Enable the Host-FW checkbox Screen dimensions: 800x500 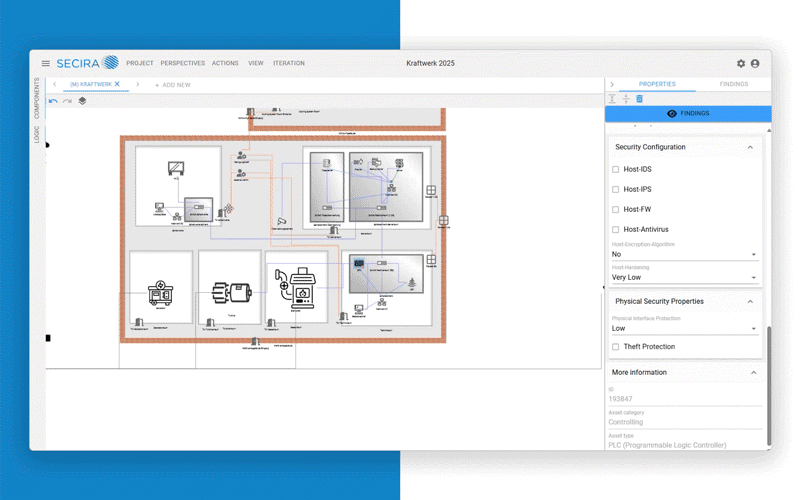(x=615, y=209)
